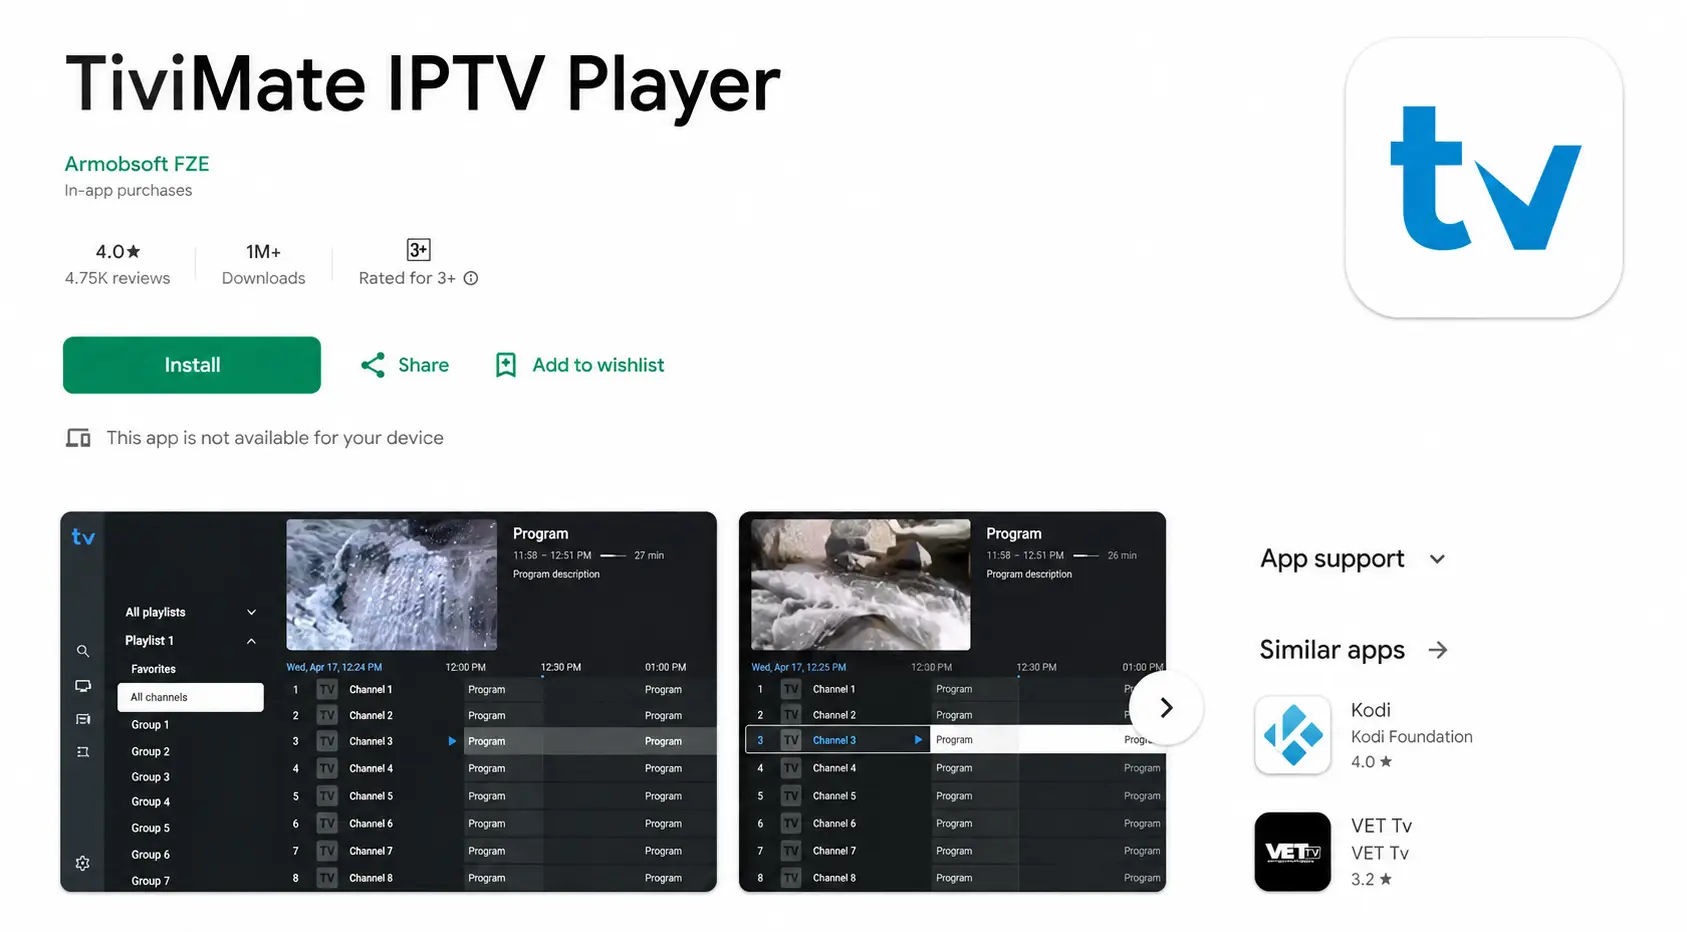Screen dimensions: 1687x932
Task: Click the Add to wishlist label
Action: pos(598,365)
